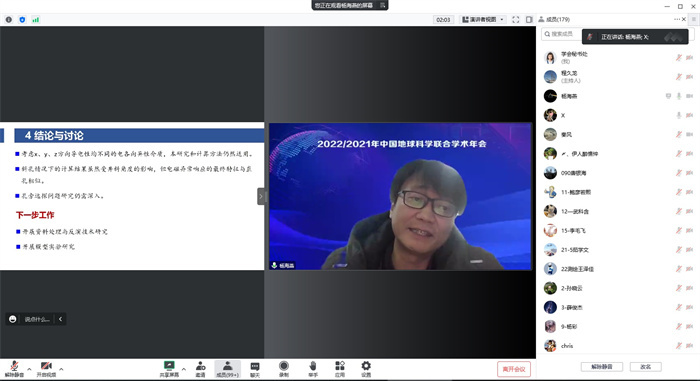Expand the arrow next to 解除静音
This screenshot has width=700, height=381.
point(29,369)
